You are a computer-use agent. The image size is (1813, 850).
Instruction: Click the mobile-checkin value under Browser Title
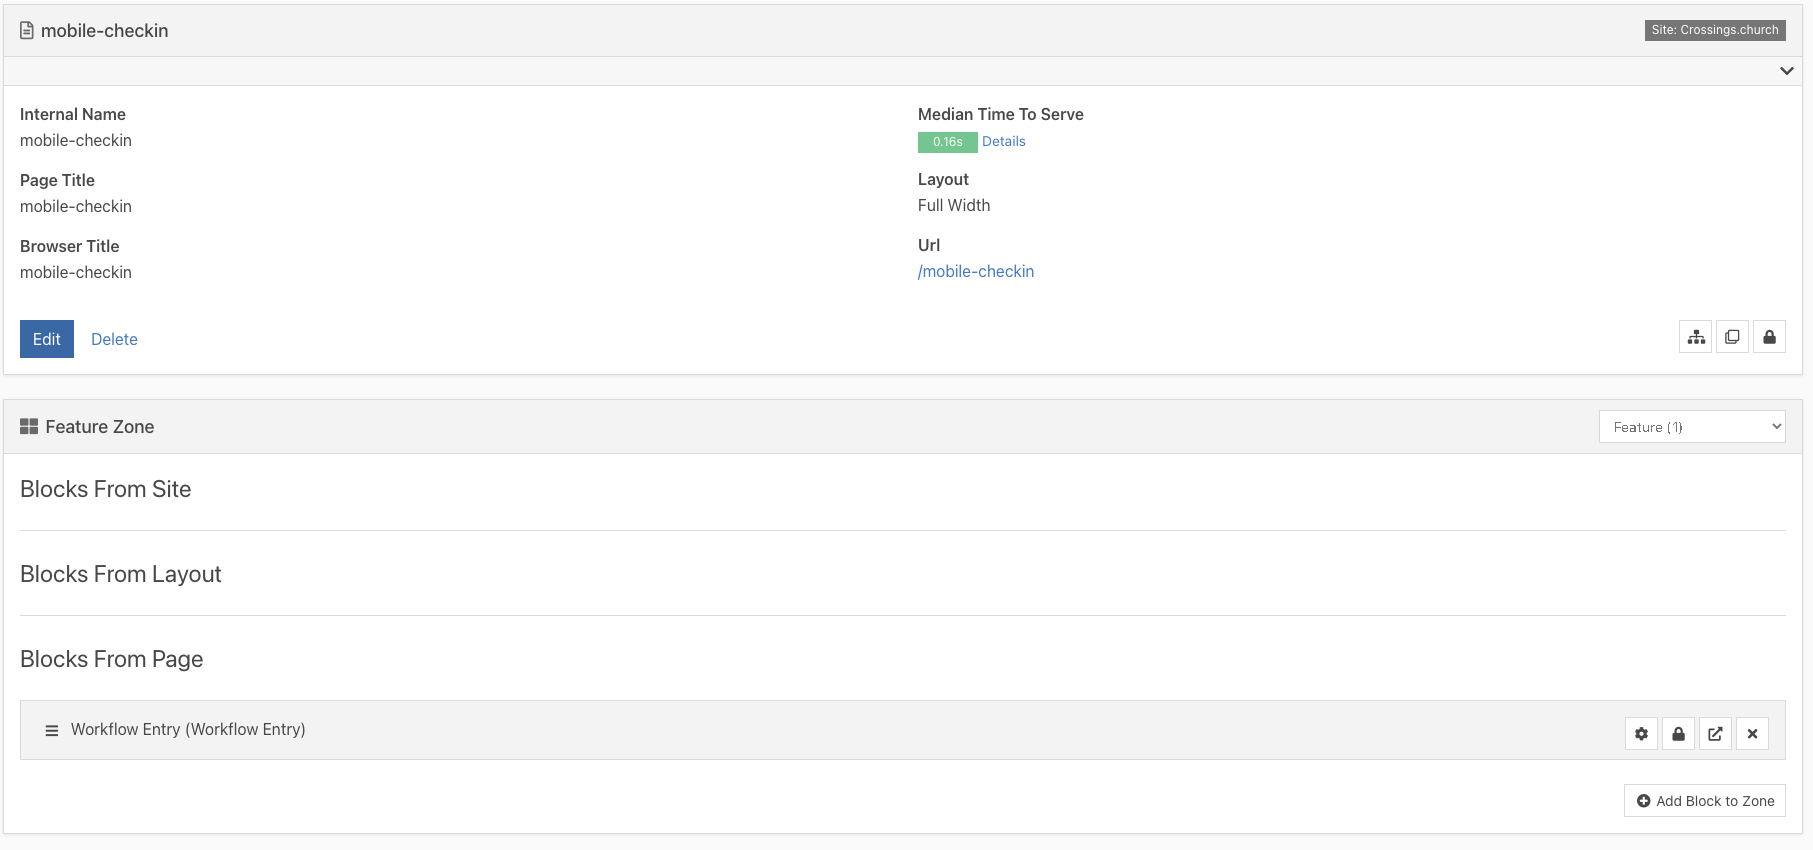tap(76, 273)
